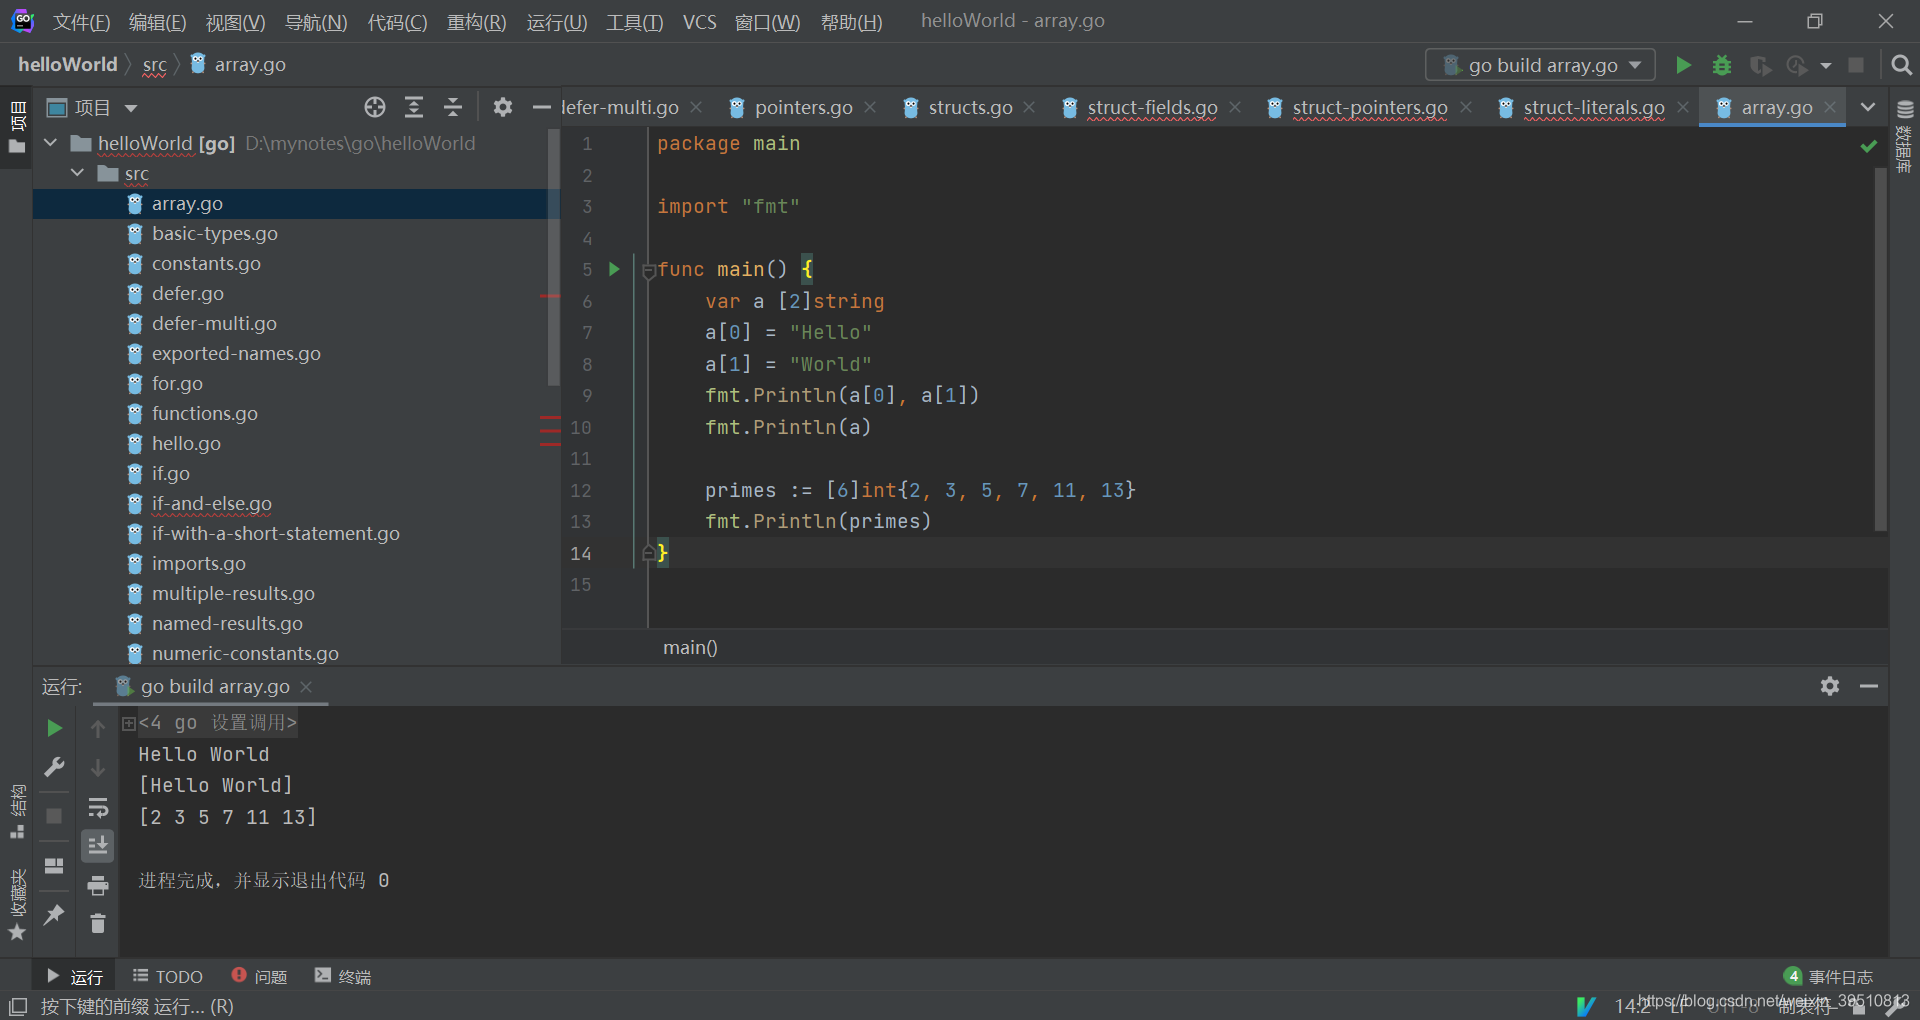Click the stop button in top toolbar

click(1856, 65)
